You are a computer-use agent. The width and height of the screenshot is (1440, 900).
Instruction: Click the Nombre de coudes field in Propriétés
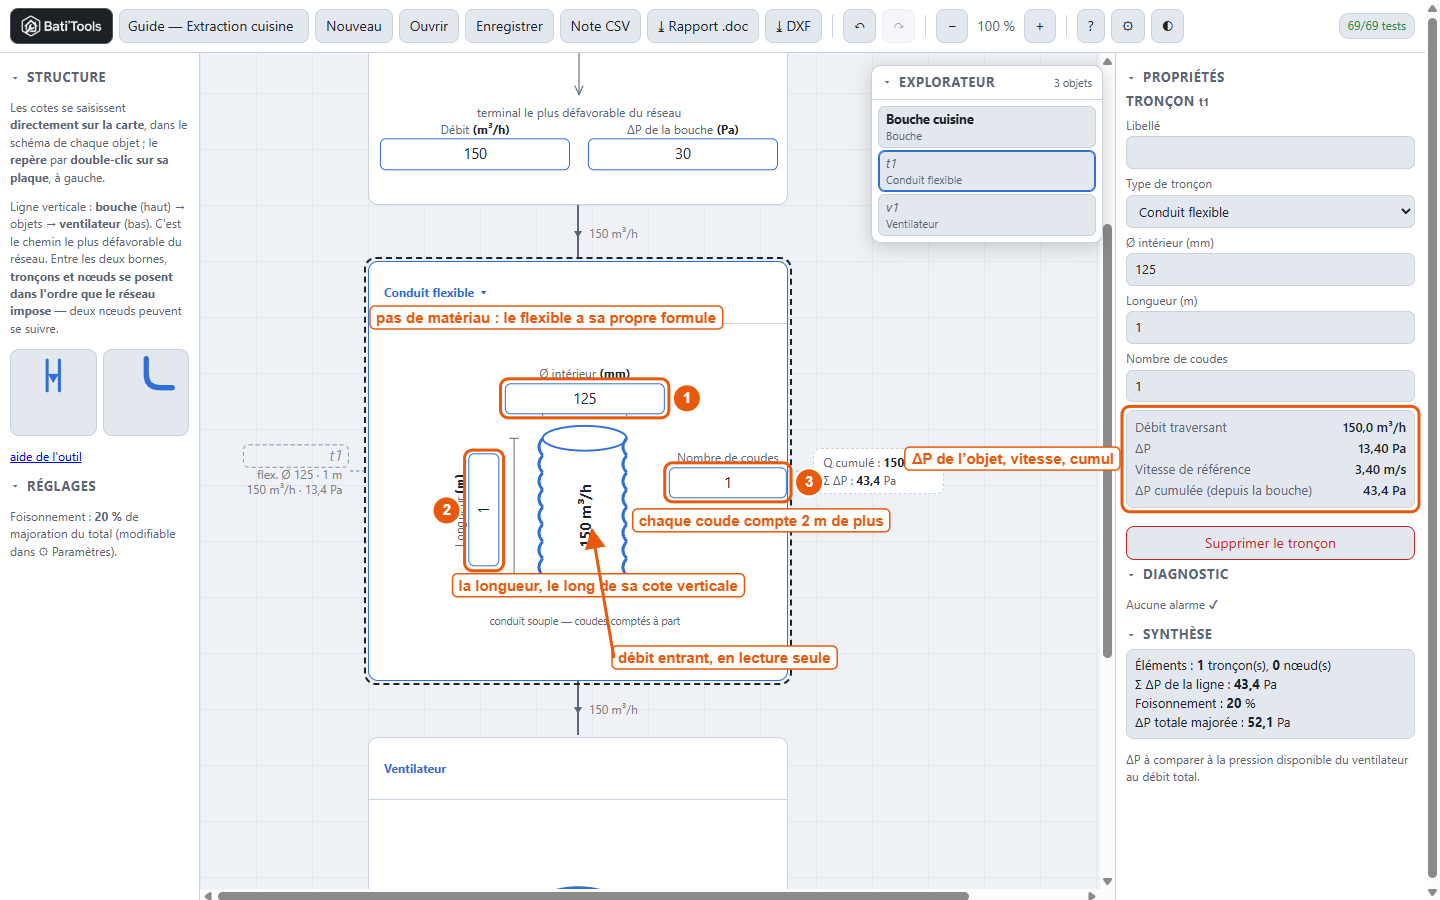pyautogui.click(x=1270, y=387)
